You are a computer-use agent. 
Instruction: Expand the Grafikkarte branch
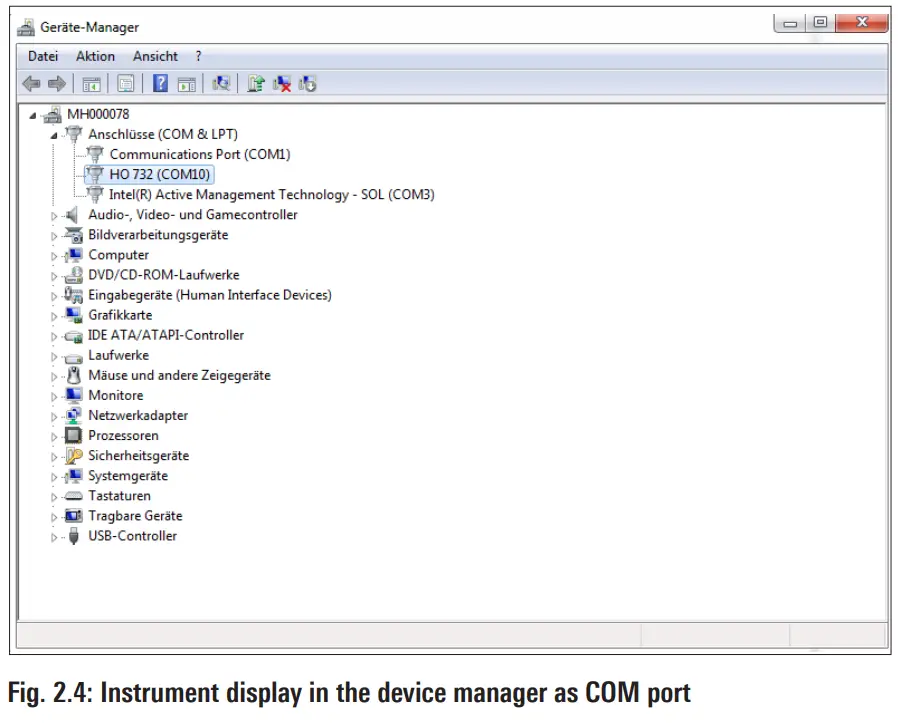pos(54,315)
